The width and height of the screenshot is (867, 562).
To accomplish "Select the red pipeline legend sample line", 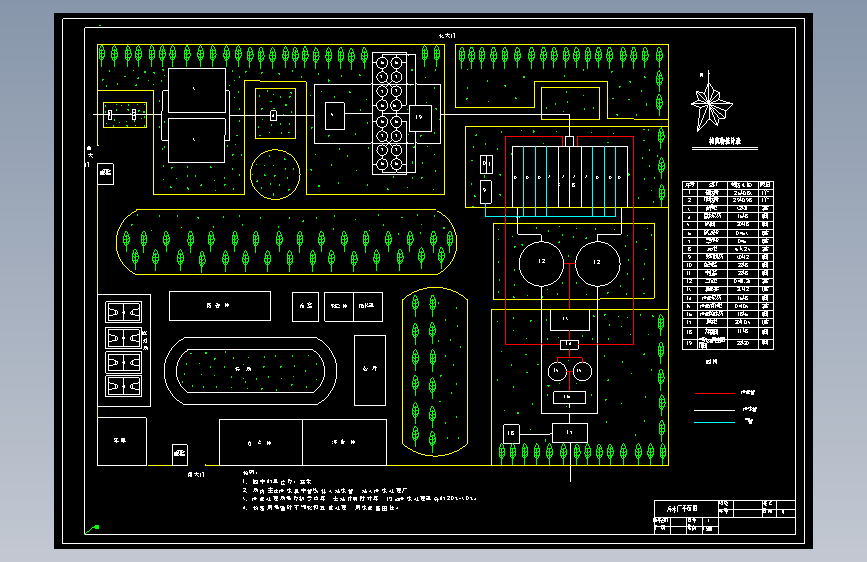I will click(714, 393).
